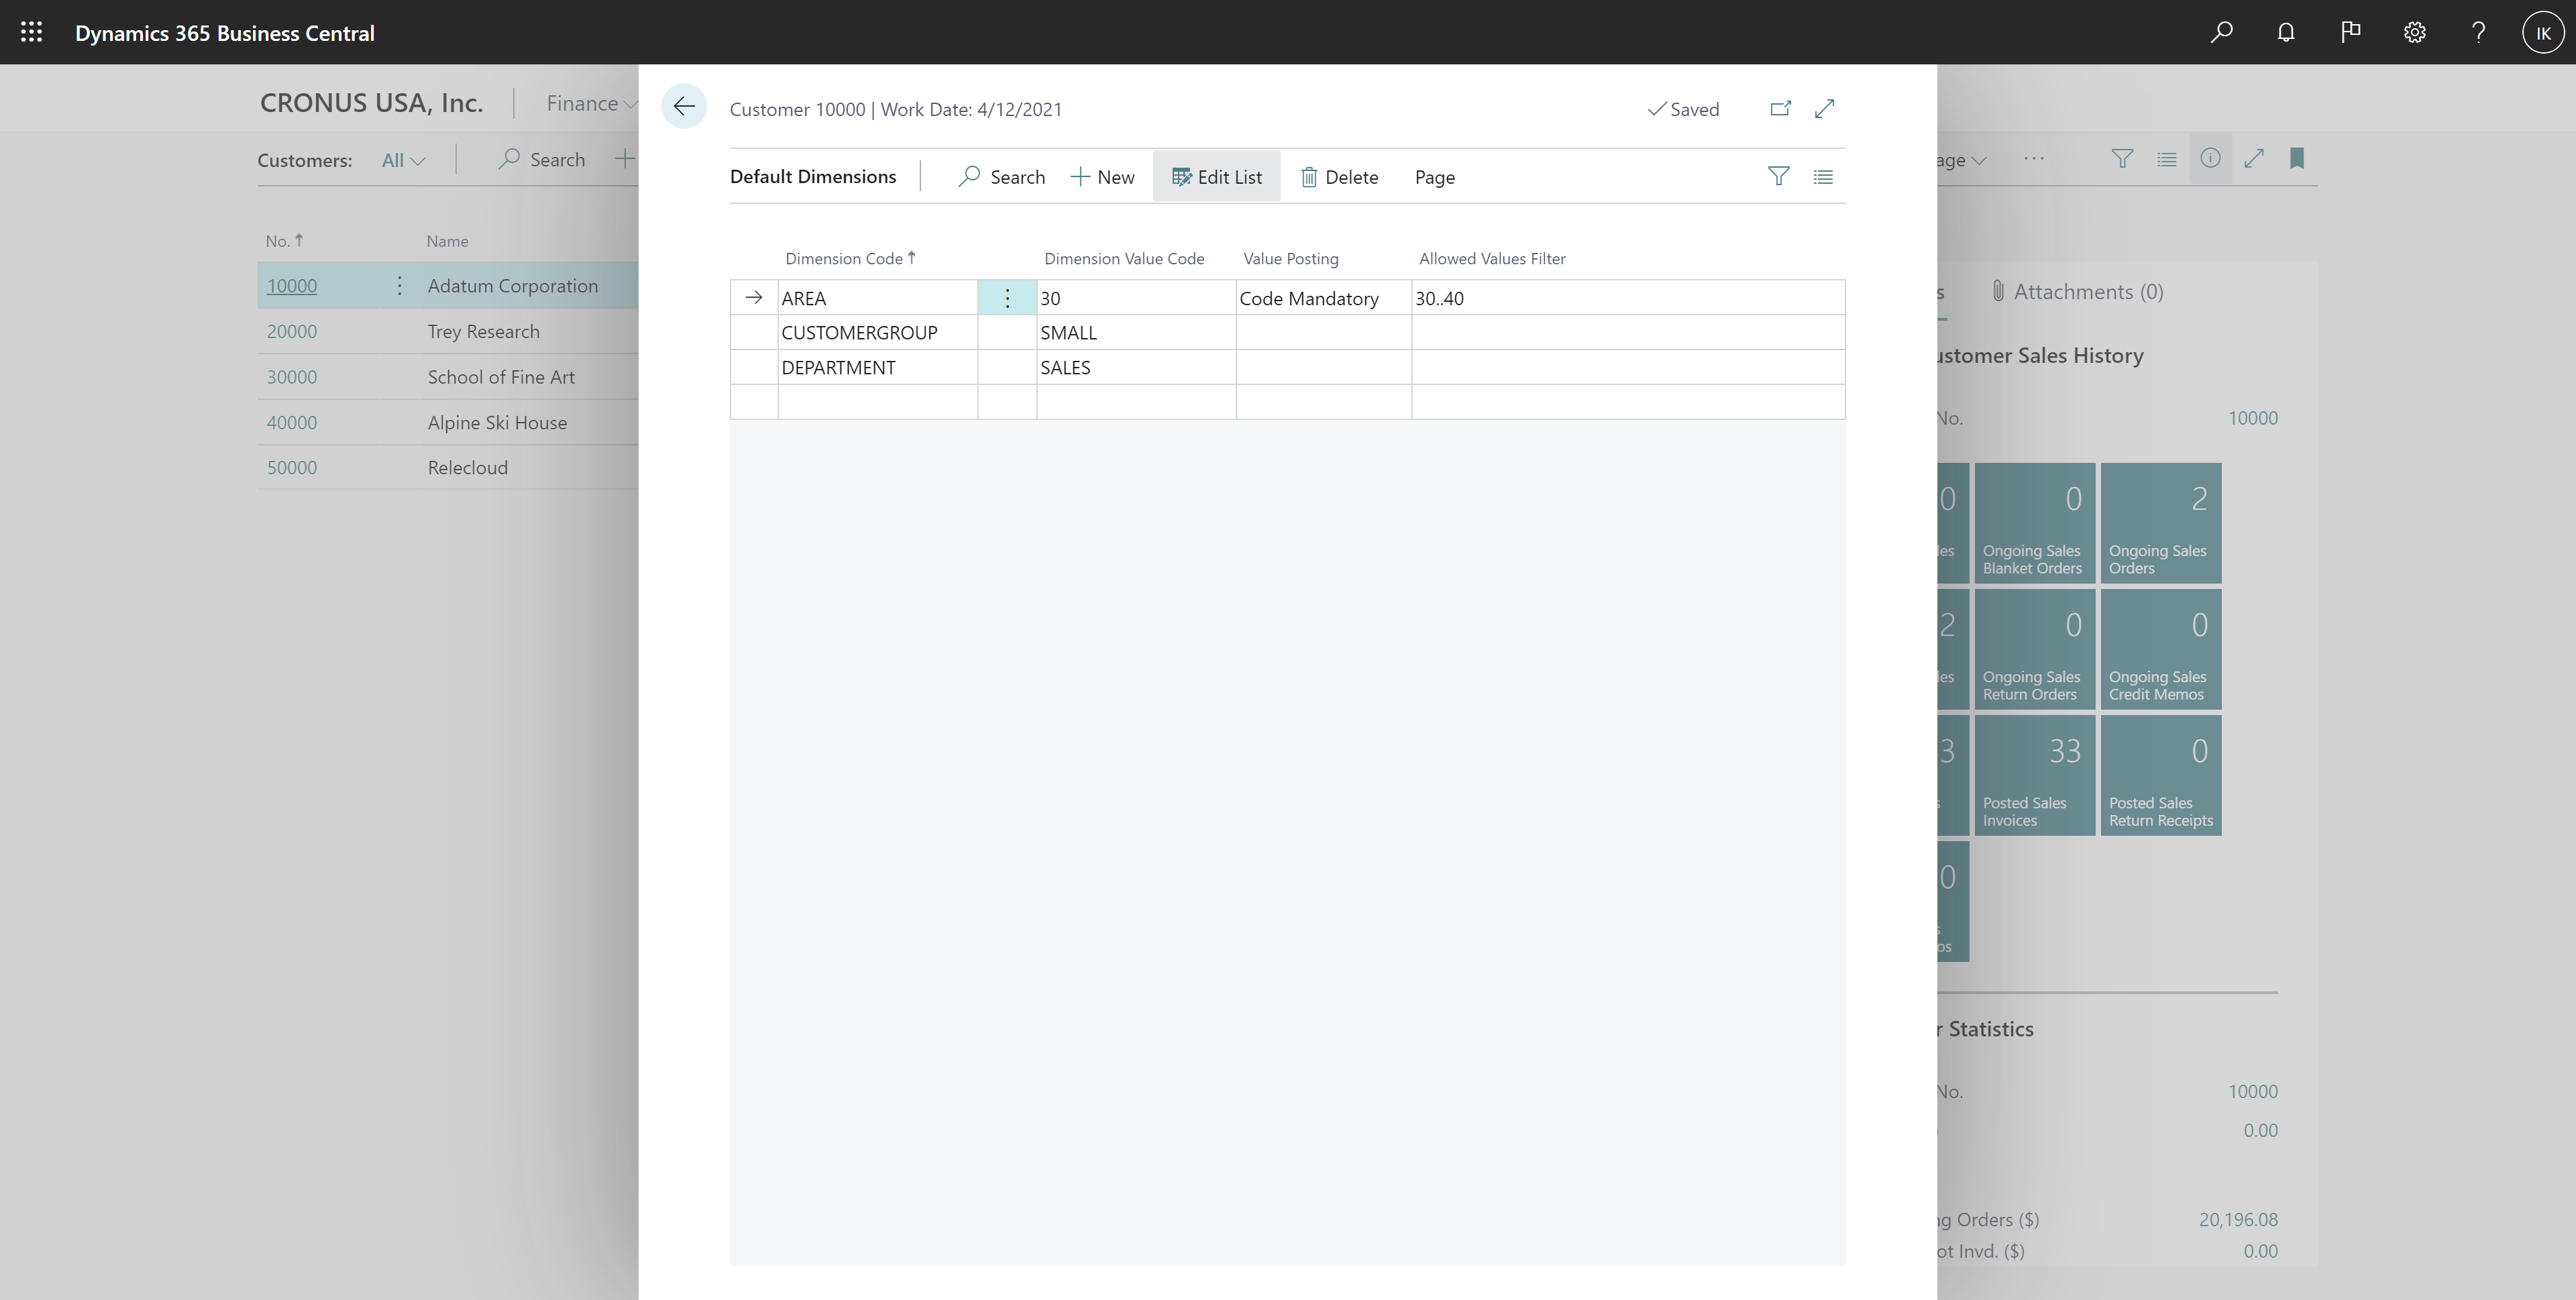Screen dimensions: 2576x1300
Task: Select the Edit List tab
Action: coord(1217,176)
